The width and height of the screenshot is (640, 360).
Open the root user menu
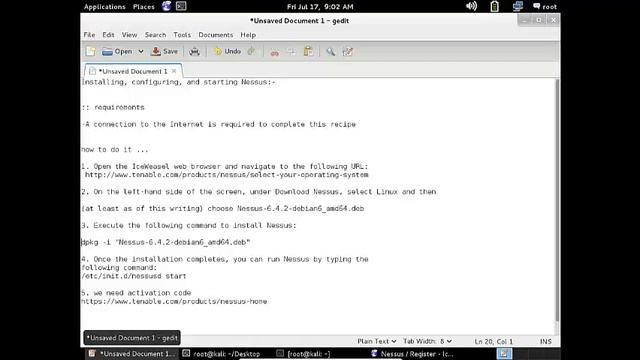point(545,7)
